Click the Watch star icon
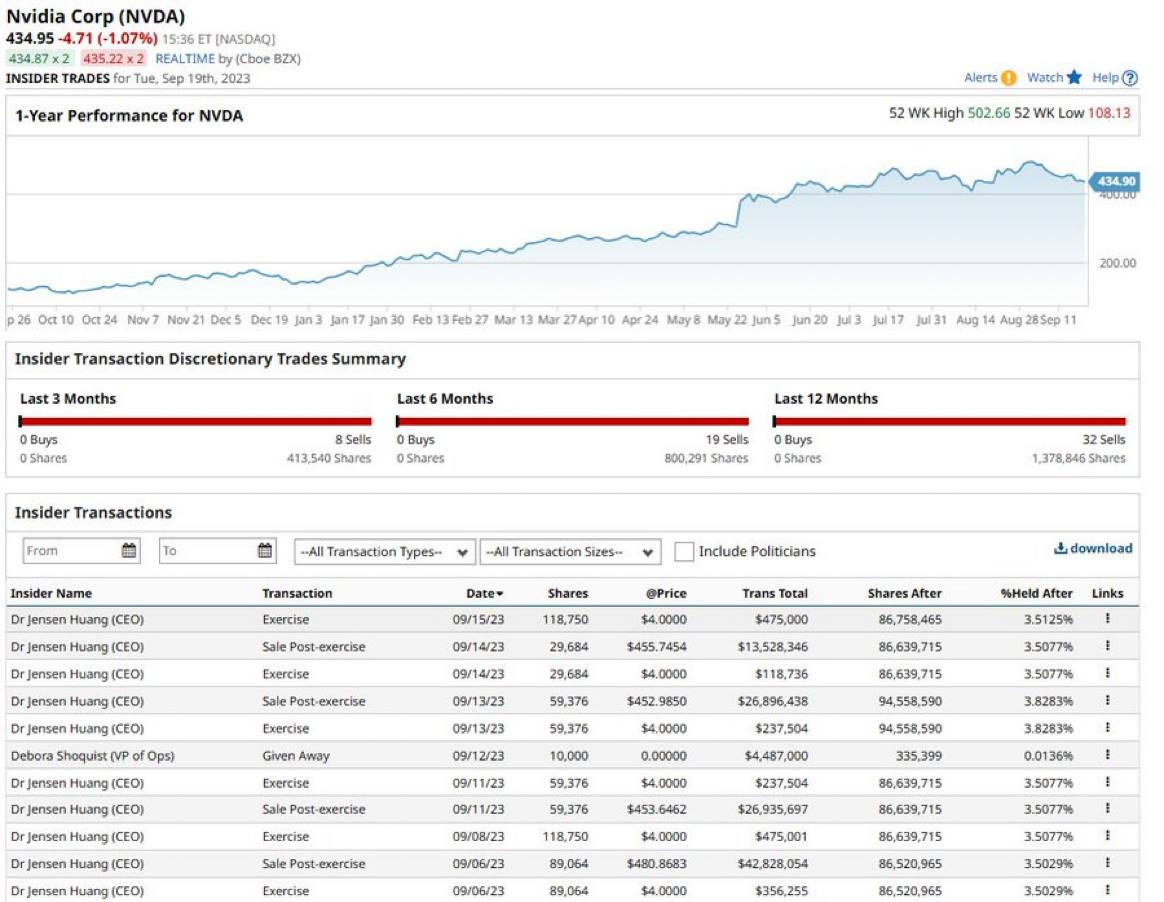The height and width of the screenshot is (902, 1164). [1074, 78]
